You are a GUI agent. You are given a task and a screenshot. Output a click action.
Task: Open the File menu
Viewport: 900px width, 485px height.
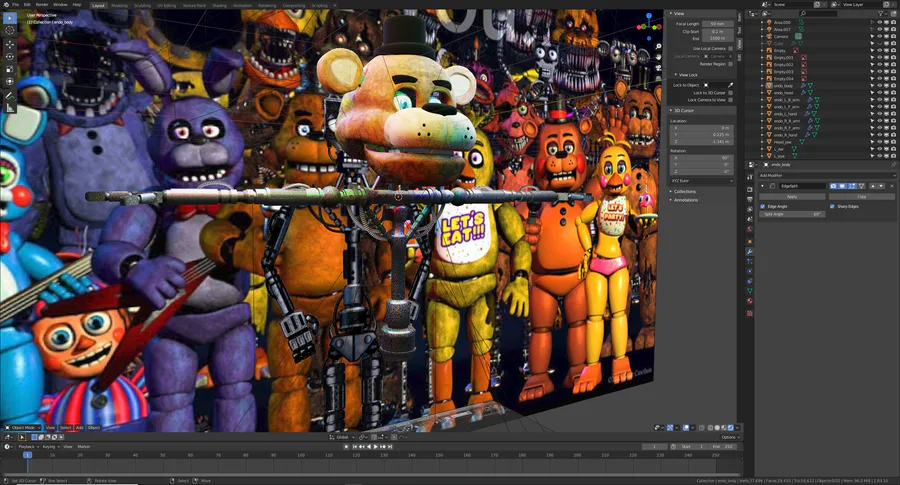point(15,5)
